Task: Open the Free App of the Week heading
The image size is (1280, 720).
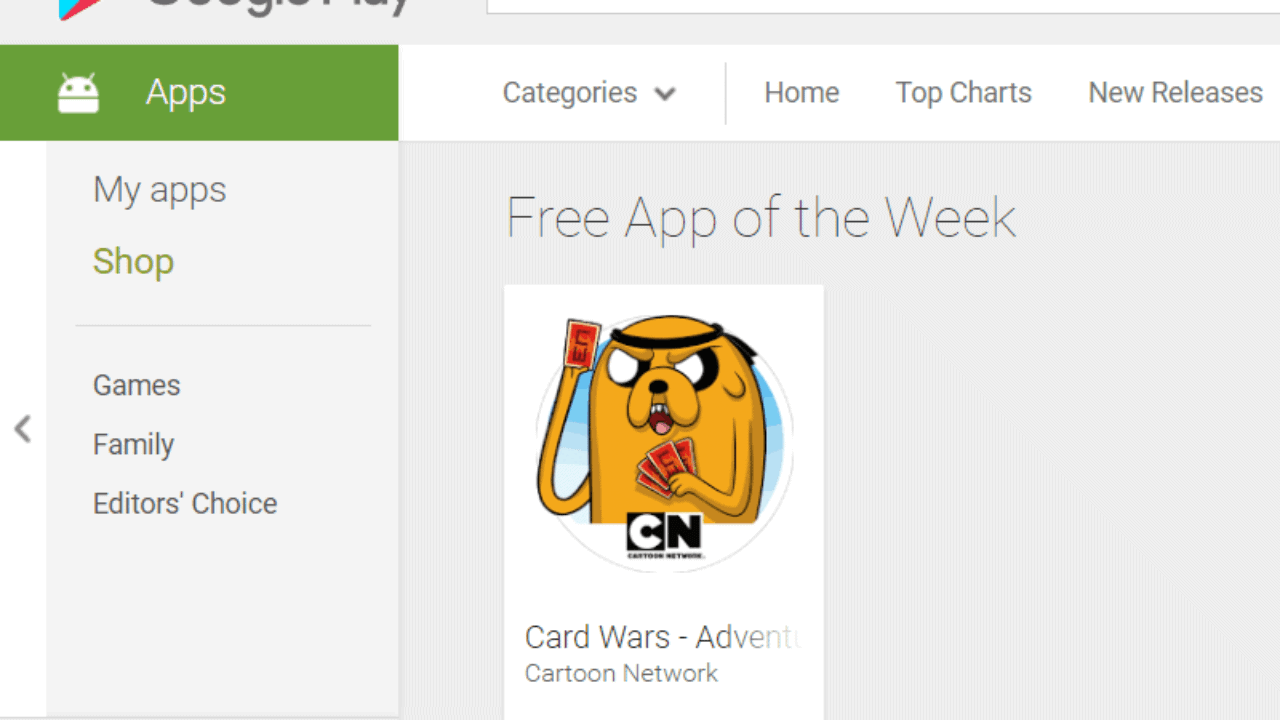Action: pyautogui.click(x=761, y=218)
